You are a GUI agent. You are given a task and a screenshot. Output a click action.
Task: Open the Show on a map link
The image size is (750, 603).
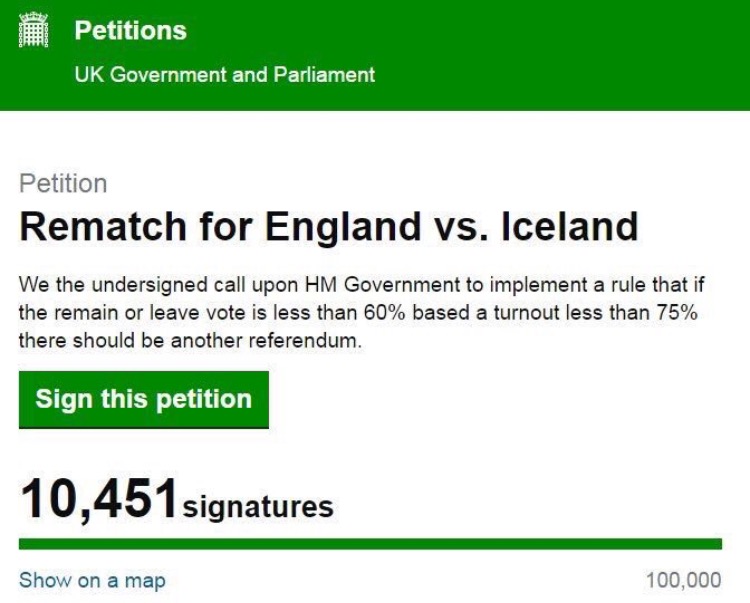[x=92, y=580]
